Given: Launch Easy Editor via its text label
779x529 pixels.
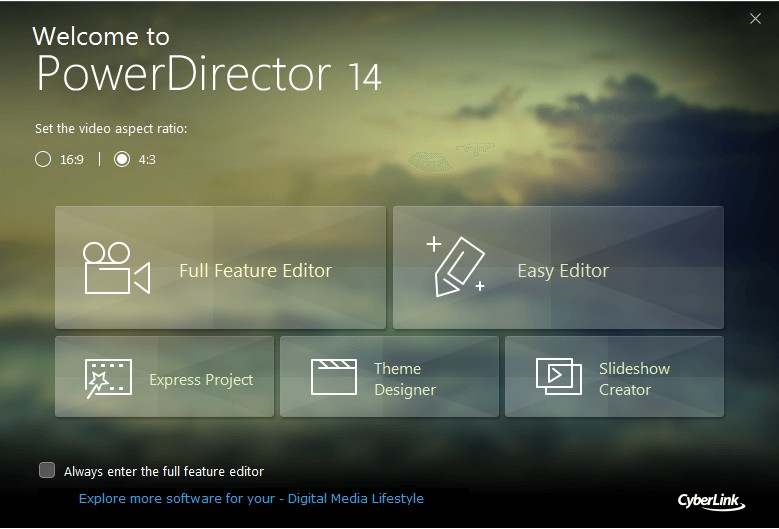Looking at the screenshot, I should click(563, 270).
